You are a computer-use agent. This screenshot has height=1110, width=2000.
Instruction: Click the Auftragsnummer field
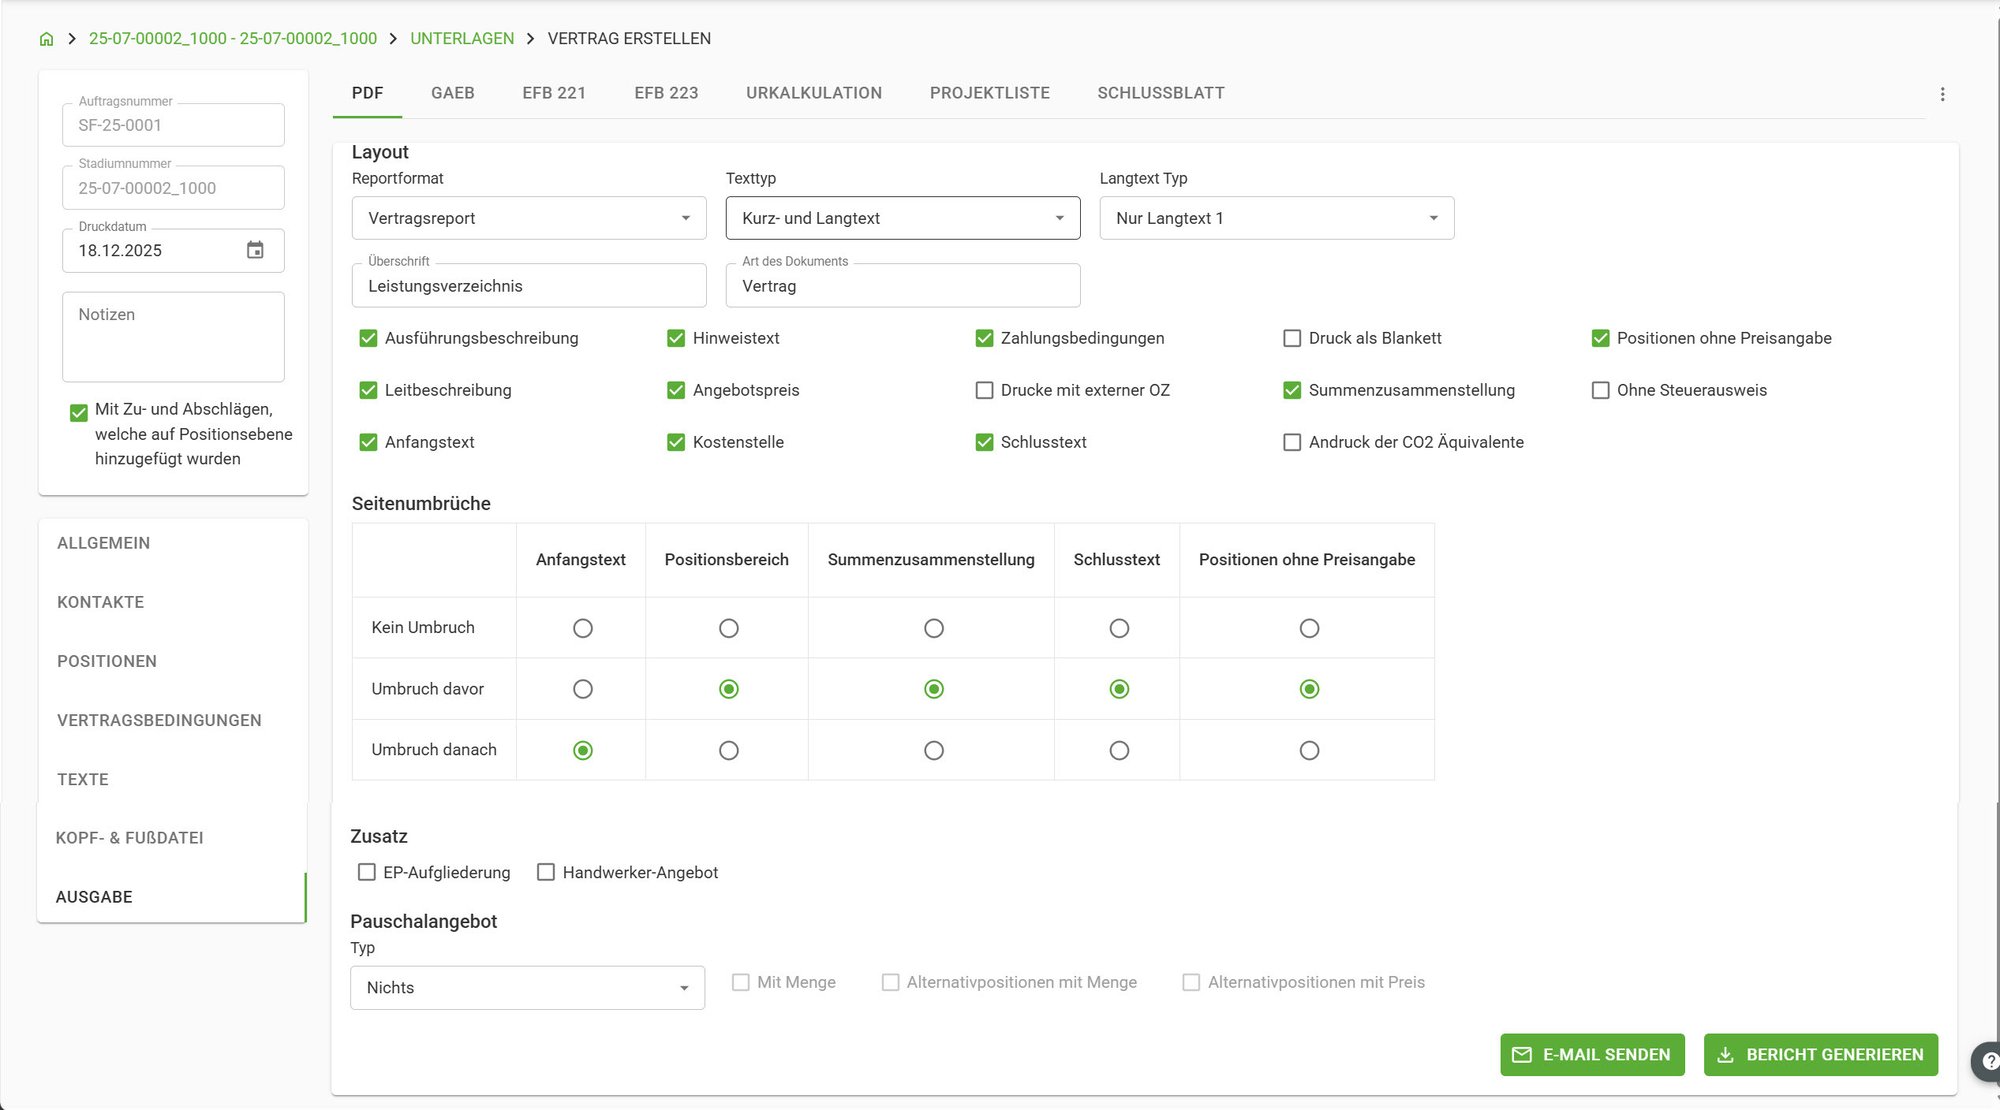[173, 125]
